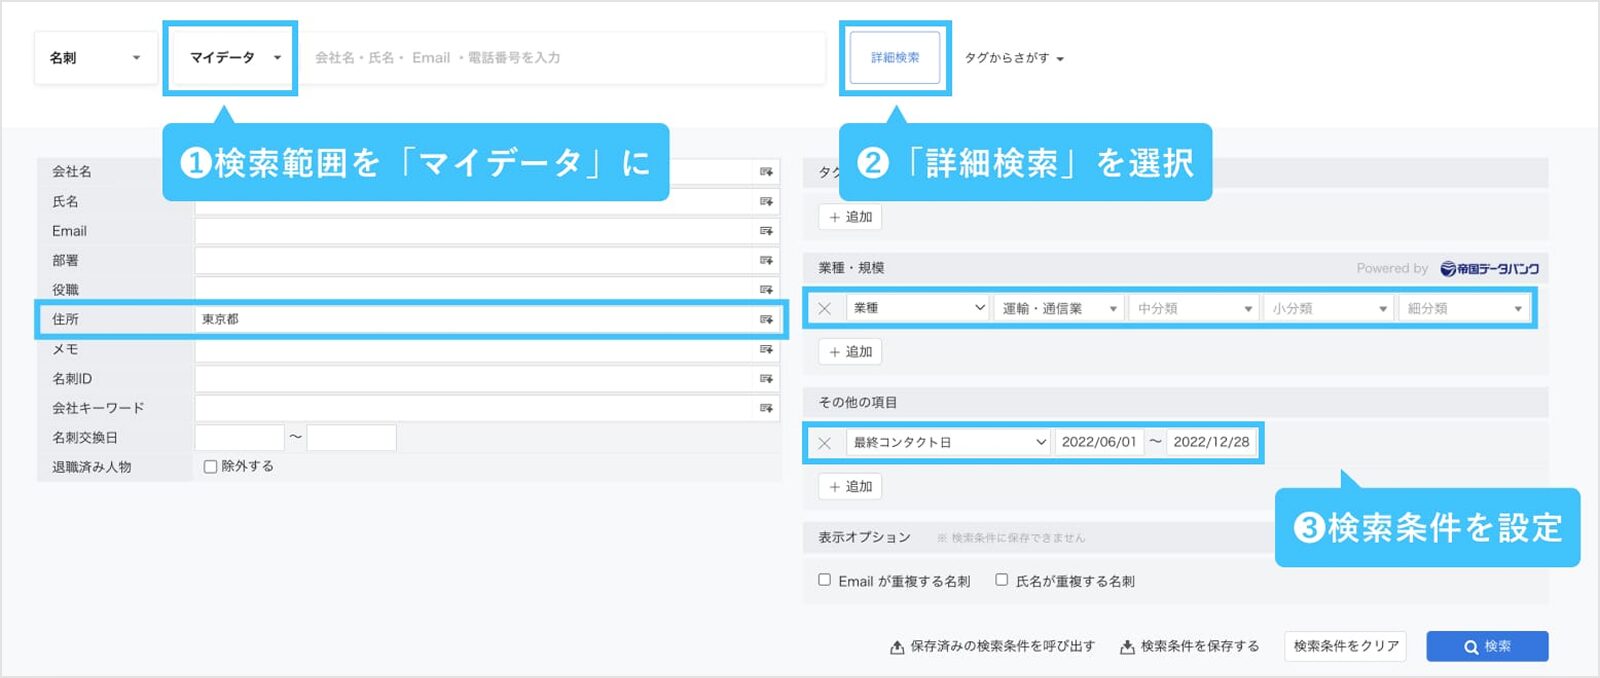Open the 小分類 dropdown
This screenshot has width=1600, height=678.
1329,308
